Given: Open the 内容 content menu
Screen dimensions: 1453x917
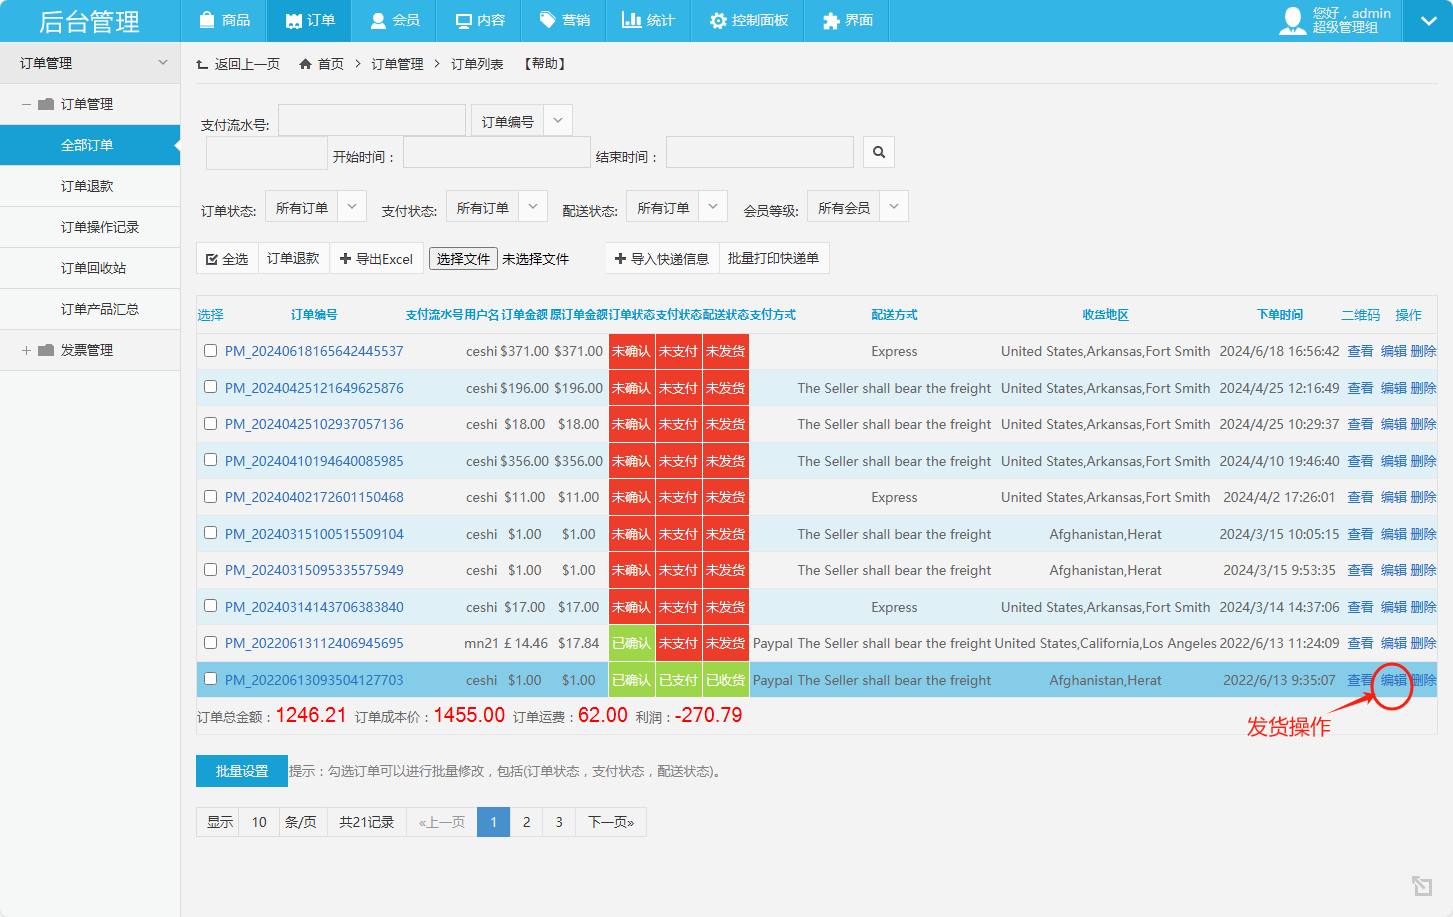Looking at the screenshot, I should 480,20.
